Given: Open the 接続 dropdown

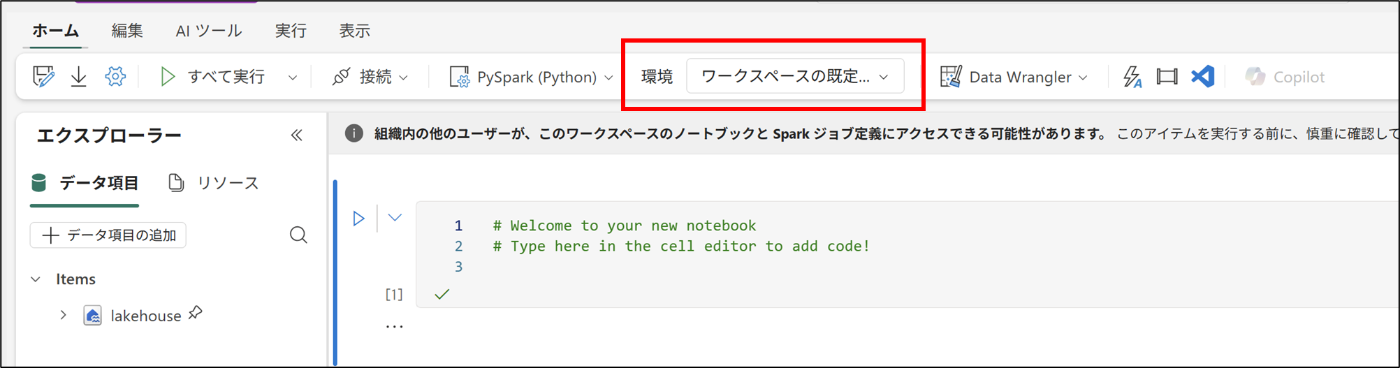Looking at the screenshot, I should (x=370, y=77).
